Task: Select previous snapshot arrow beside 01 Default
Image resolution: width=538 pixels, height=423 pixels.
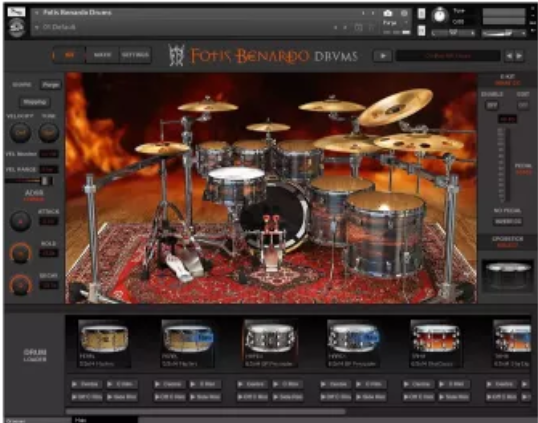Action: coord(336,27)
